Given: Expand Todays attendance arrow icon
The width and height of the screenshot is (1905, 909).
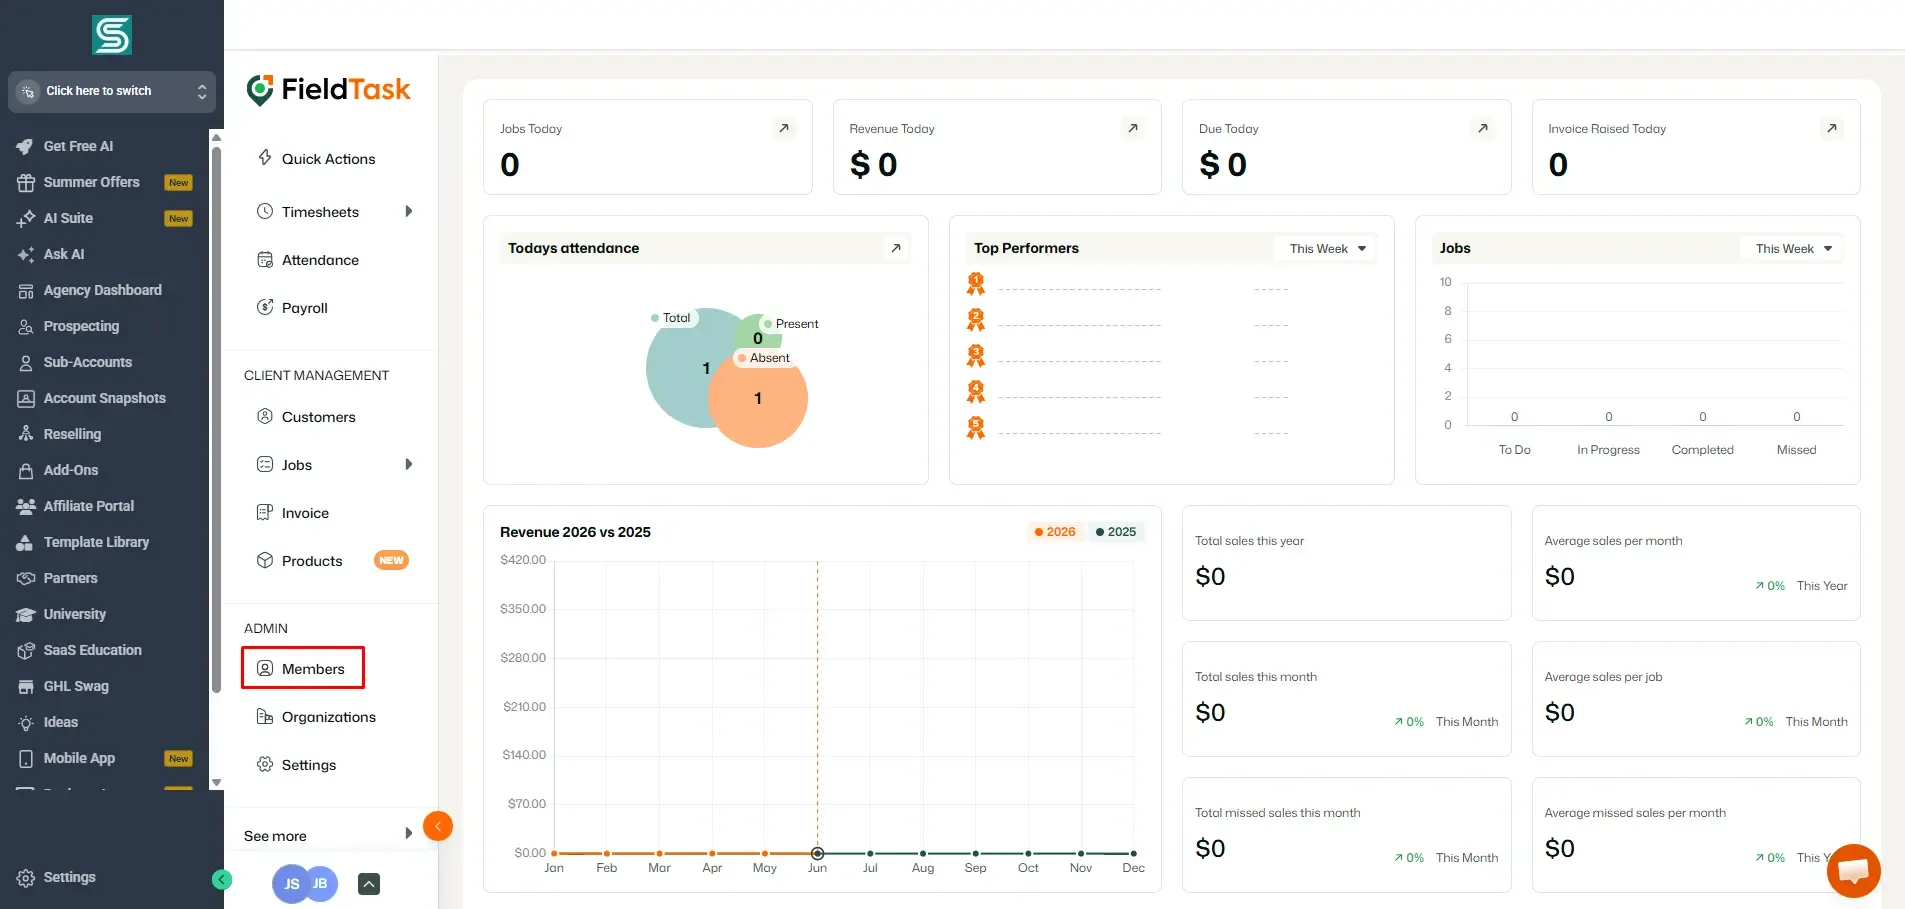Looking at the screenshot, I should pyautogui.click(x=896, y=248).
